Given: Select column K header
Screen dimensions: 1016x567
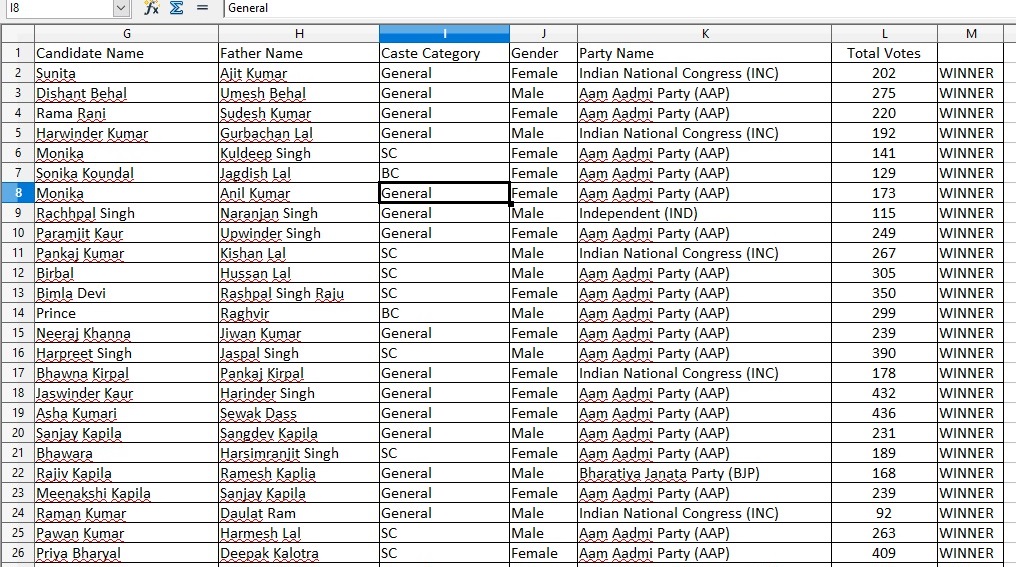Looking at the screenshot, I should coord(704,34).
